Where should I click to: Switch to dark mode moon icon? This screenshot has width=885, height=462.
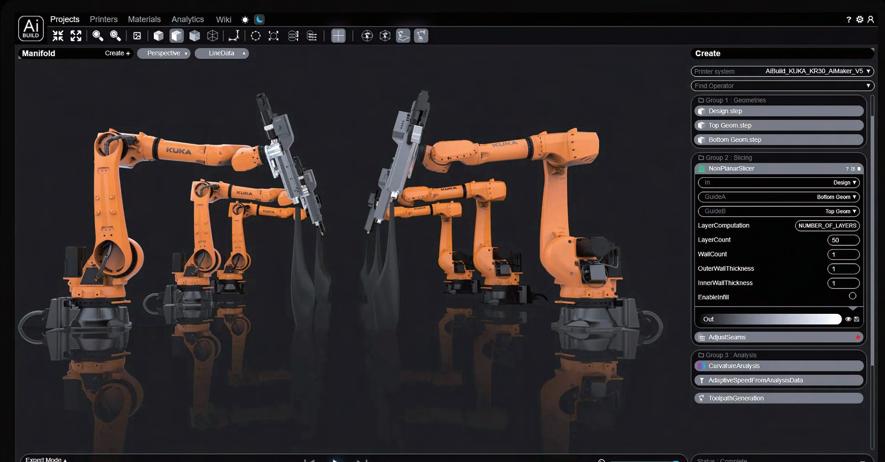(259, 20)
